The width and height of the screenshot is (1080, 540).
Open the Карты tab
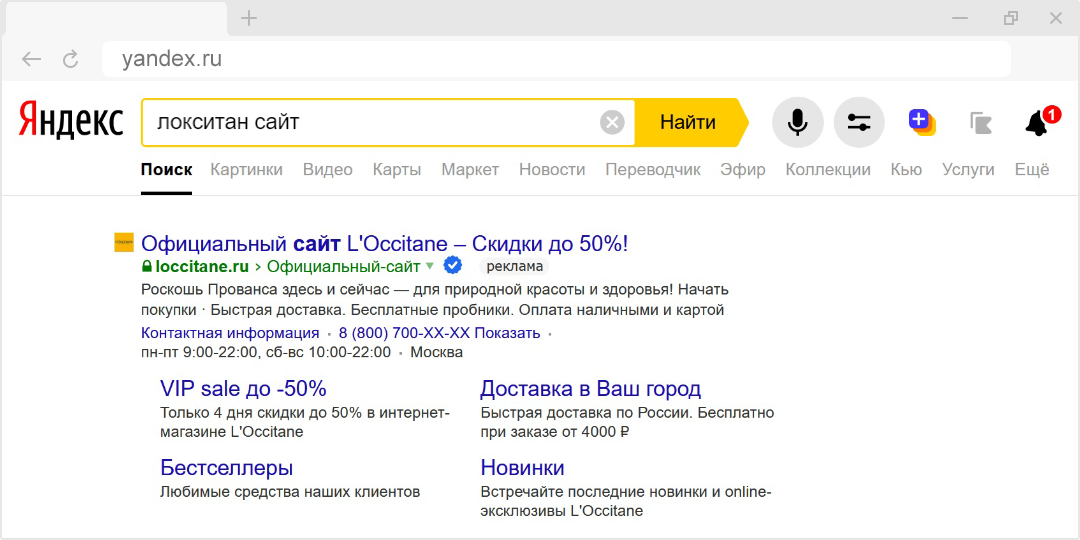pyautogui.click(x=397, y=169)
